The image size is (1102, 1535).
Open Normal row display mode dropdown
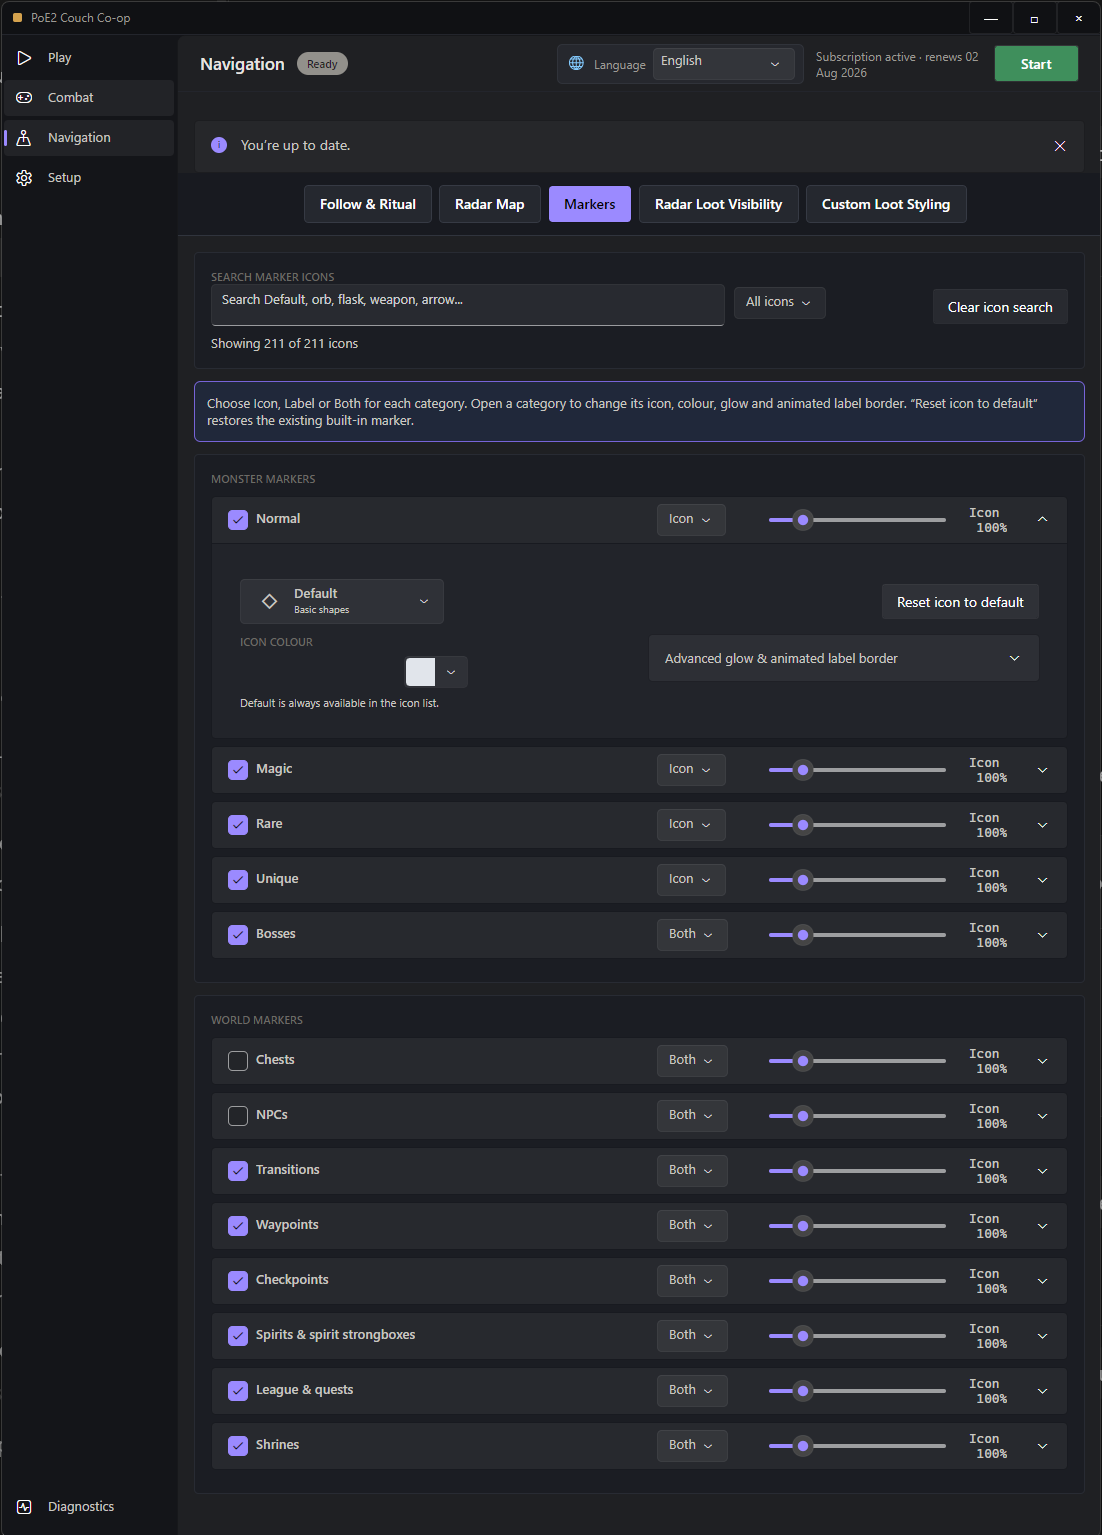coord(691,520)
